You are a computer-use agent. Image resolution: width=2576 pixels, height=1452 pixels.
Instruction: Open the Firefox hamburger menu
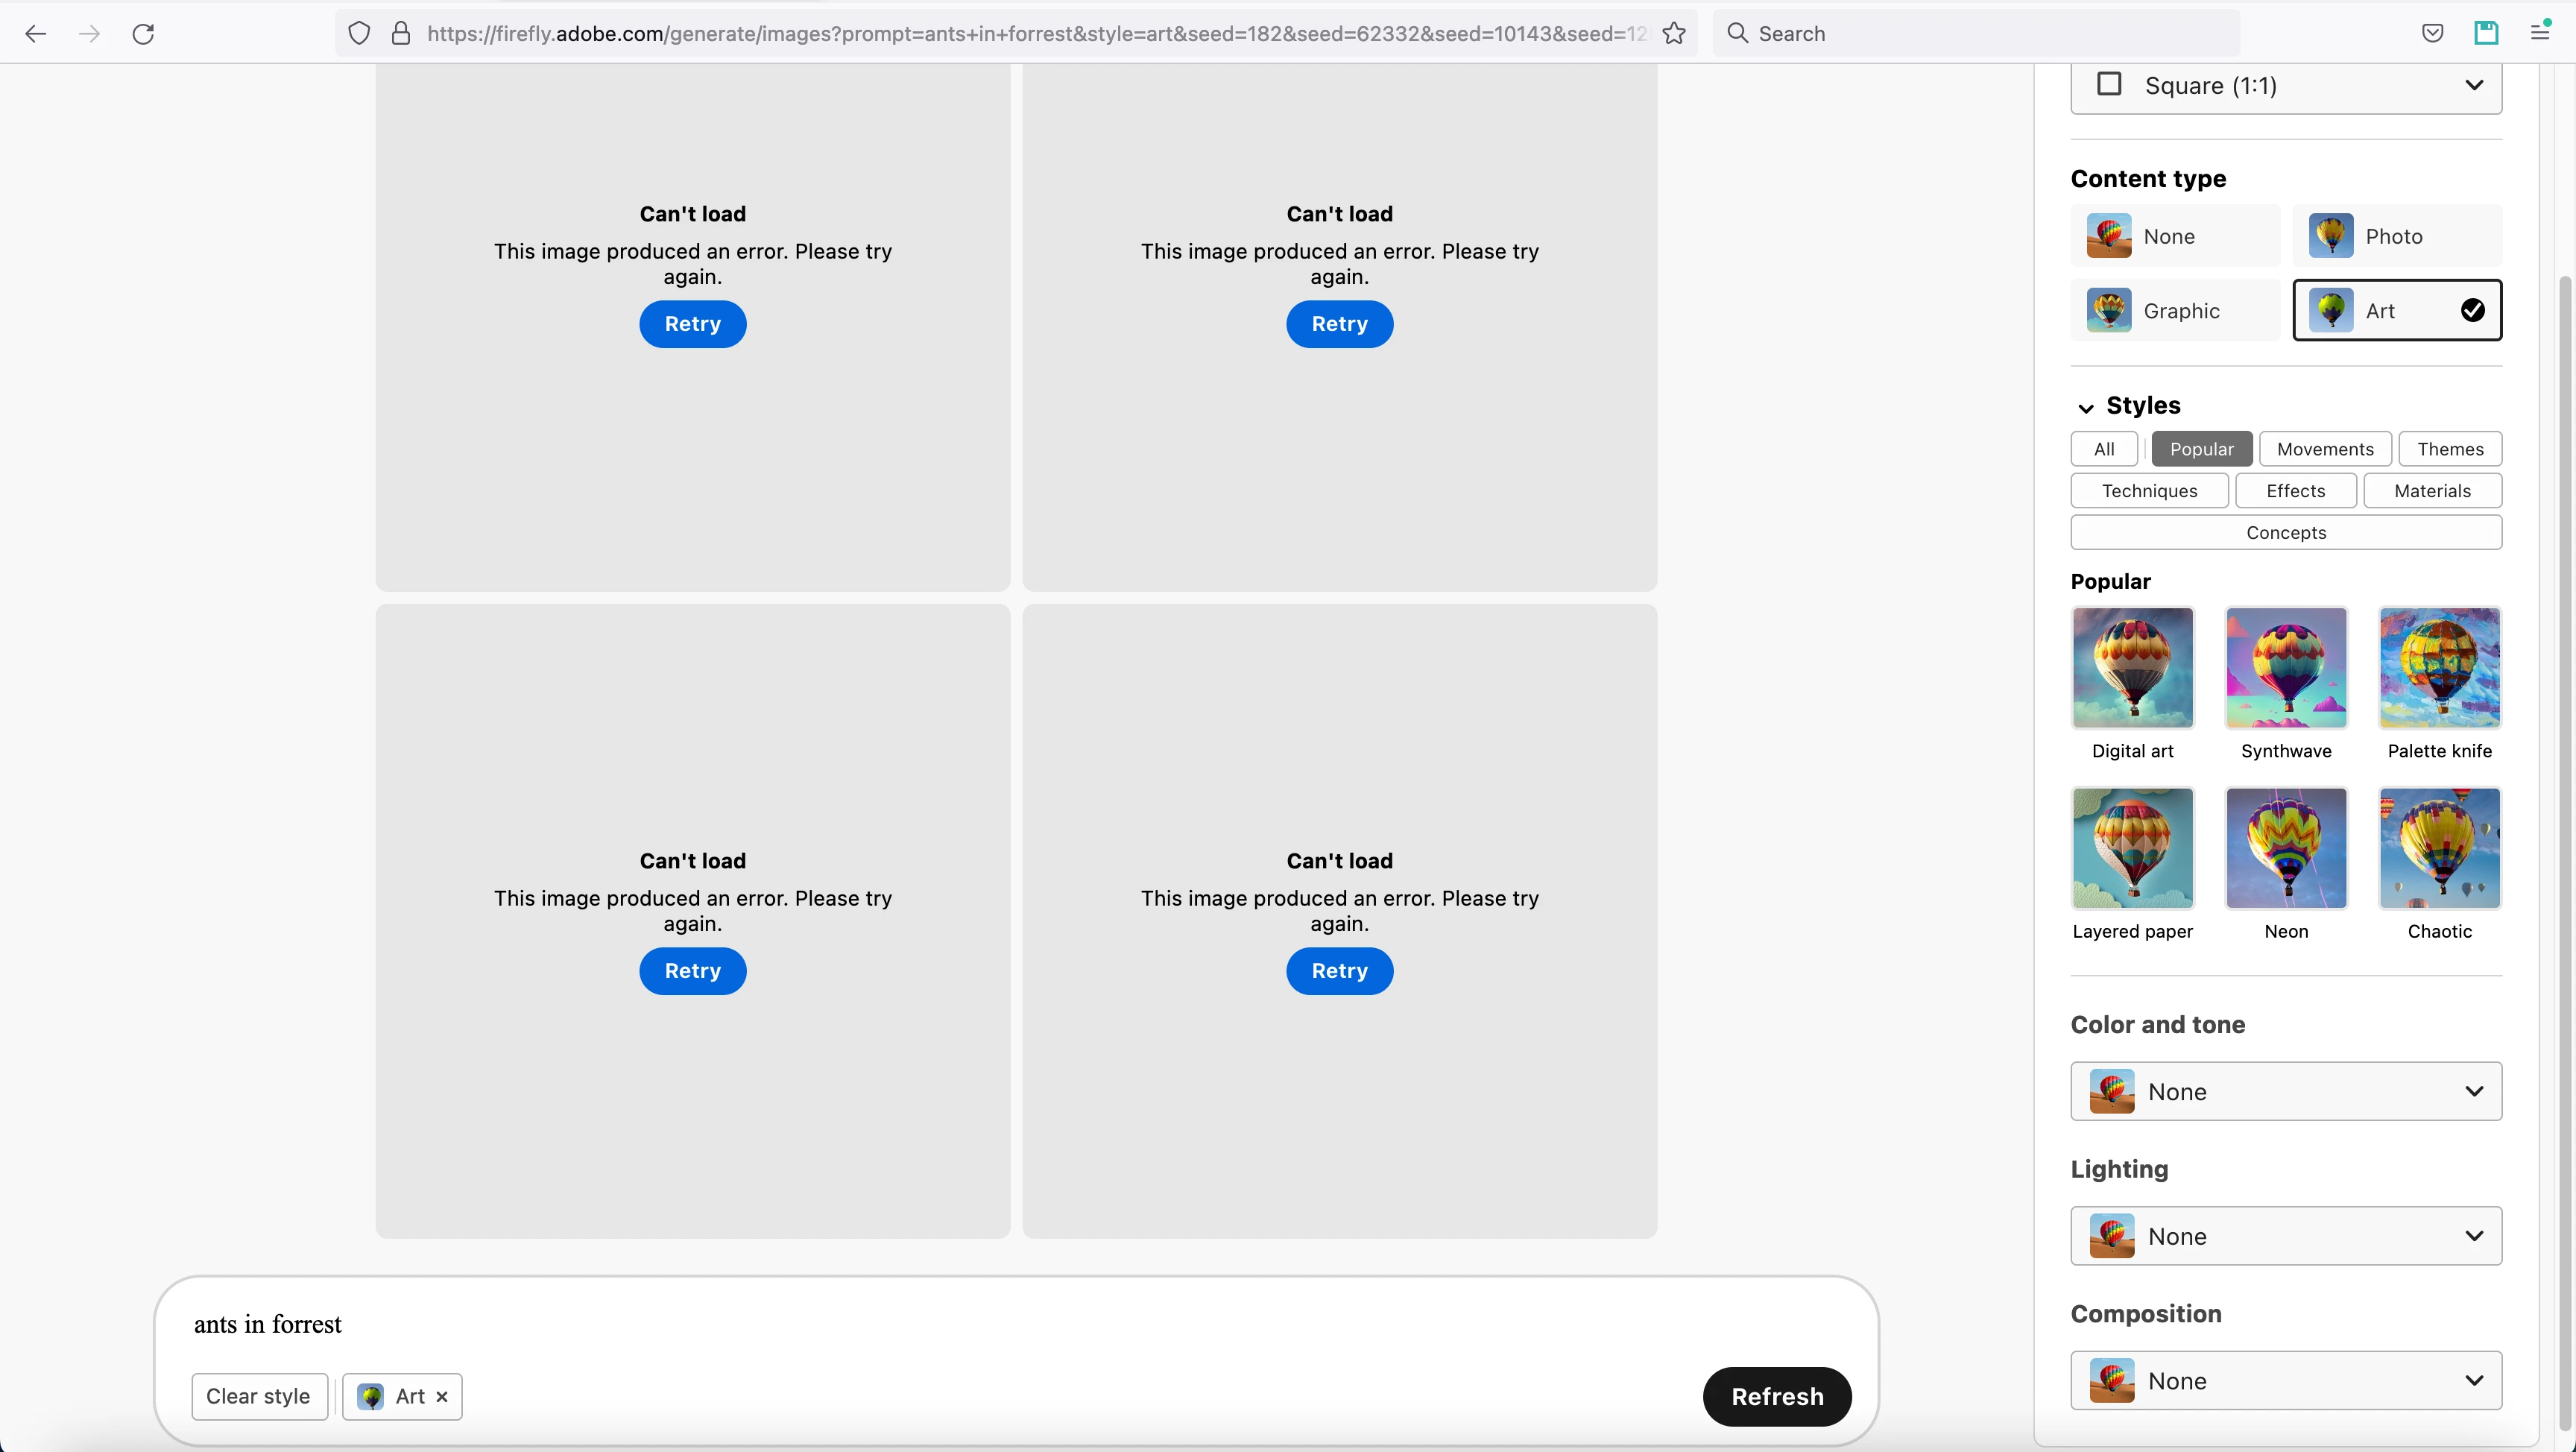click(x=2540, y=32)
